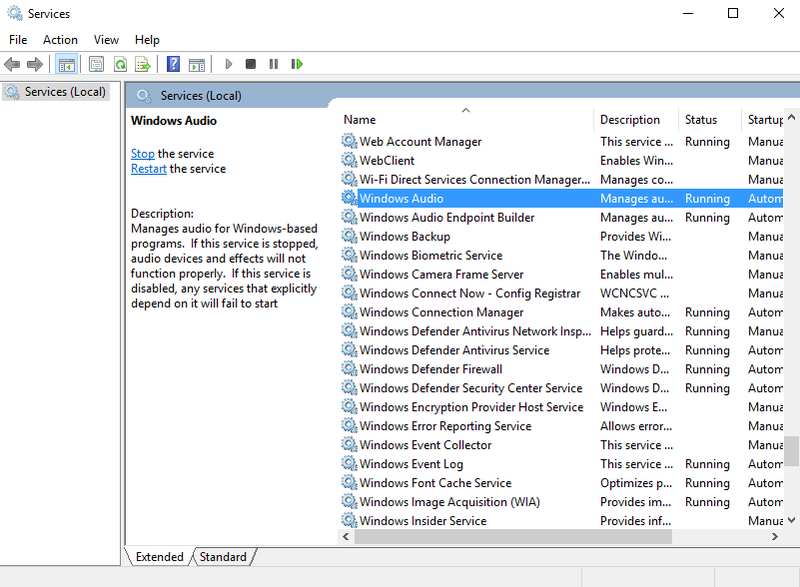Open Properties via toolbar icon
This screenshot has width=800, height=587.
tap(96, 64)
